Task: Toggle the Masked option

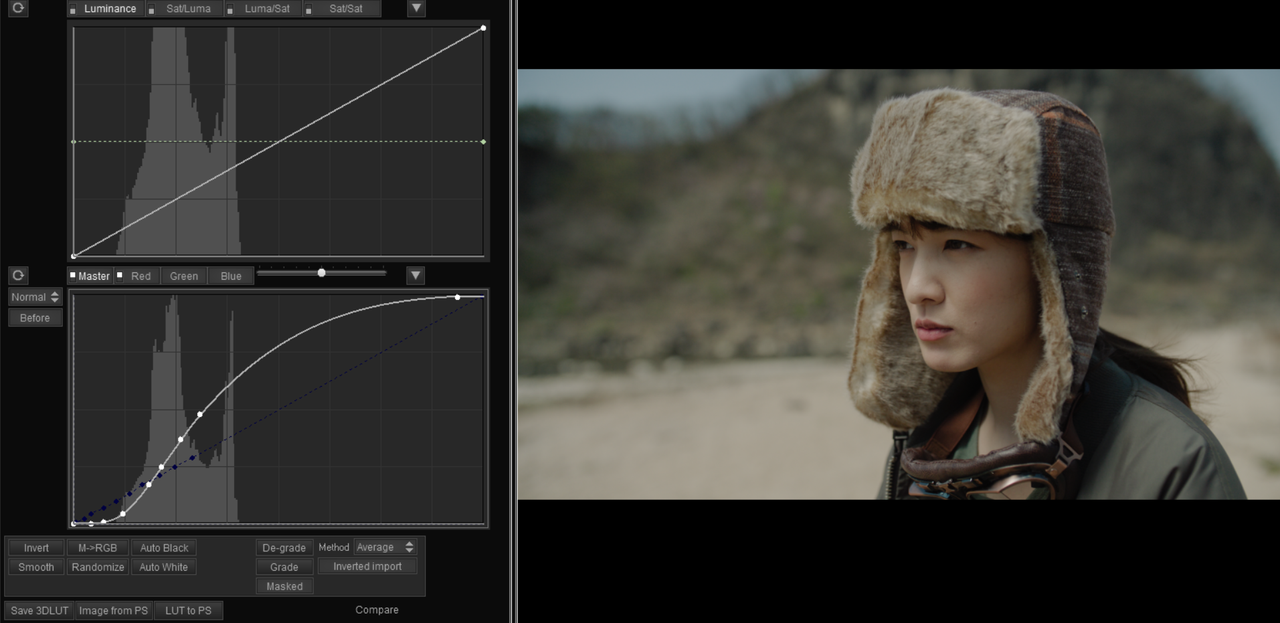Action: pos(284,587)
